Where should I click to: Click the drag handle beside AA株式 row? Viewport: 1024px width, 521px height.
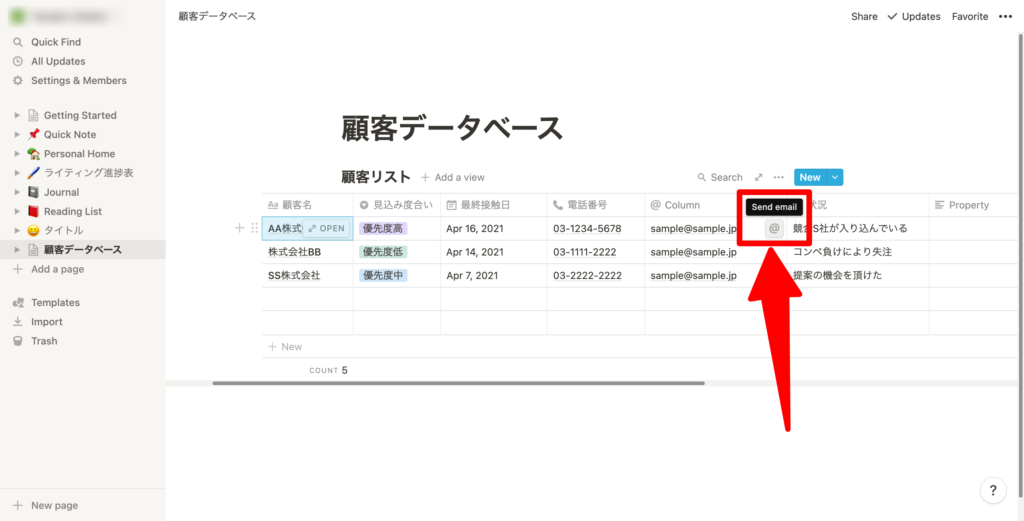pyautogui.click(x=255, y=228)
